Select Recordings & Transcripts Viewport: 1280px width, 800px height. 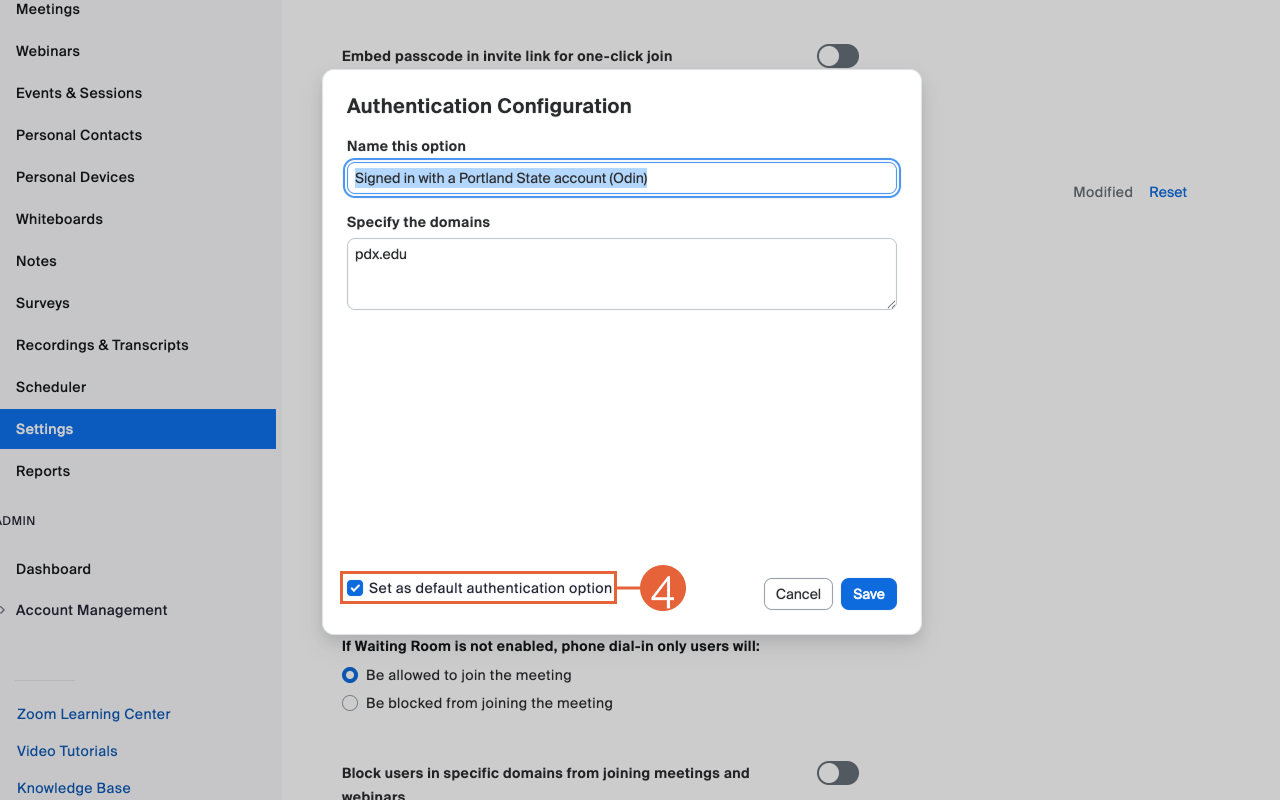click(x=102, y=345)
